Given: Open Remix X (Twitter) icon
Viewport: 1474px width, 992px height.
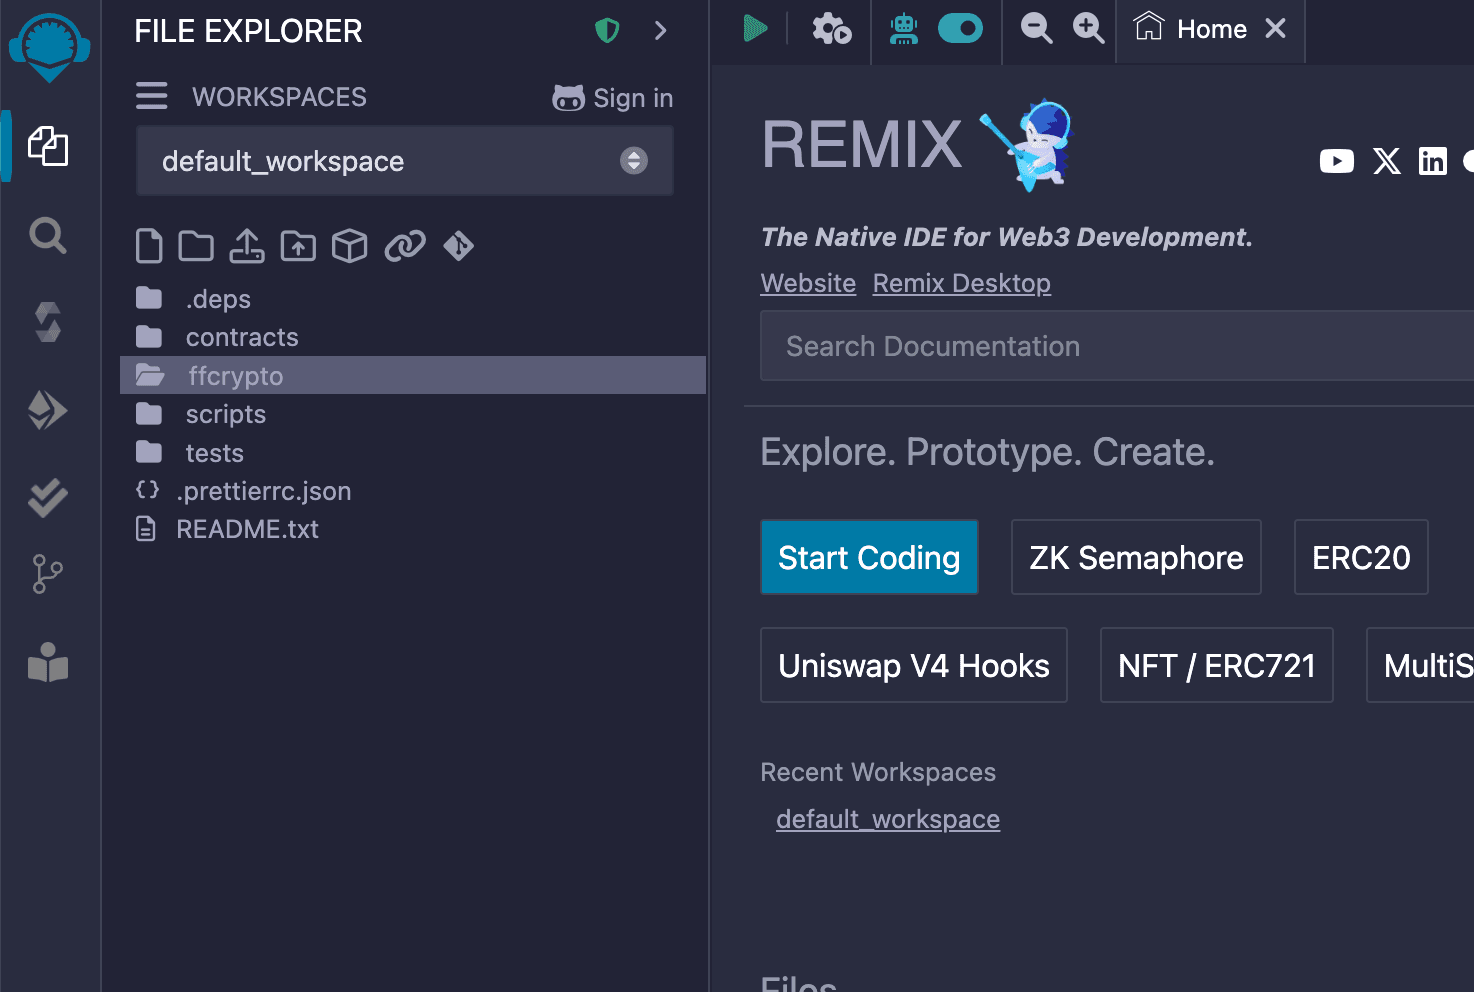Looking at the screenshot, I should tap(1387, 161).
